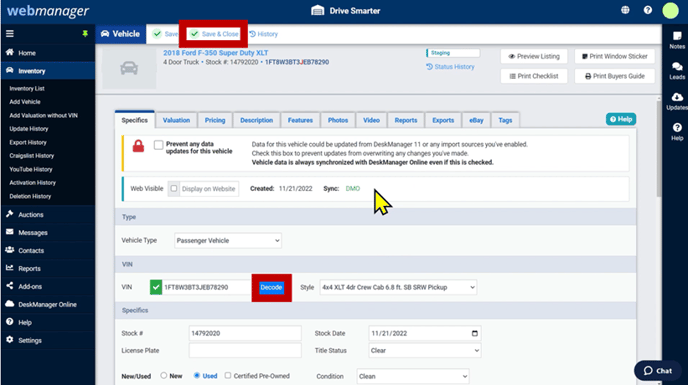Open Deletion History
The width and height of the screenshot is (688, 385).
tap(30, 196)
